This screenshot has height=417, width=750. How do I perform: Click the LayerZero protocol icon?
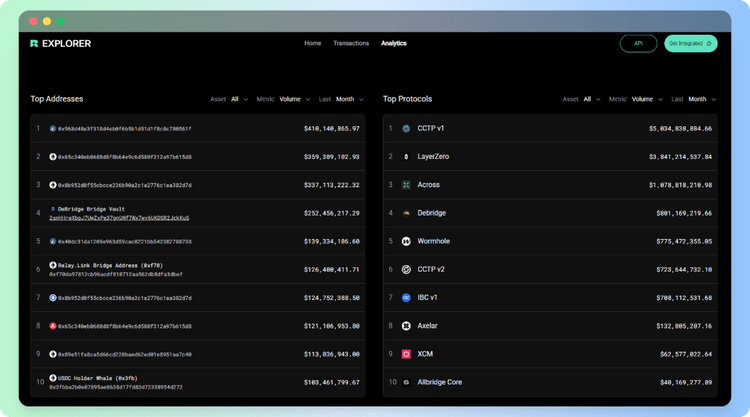406,157
